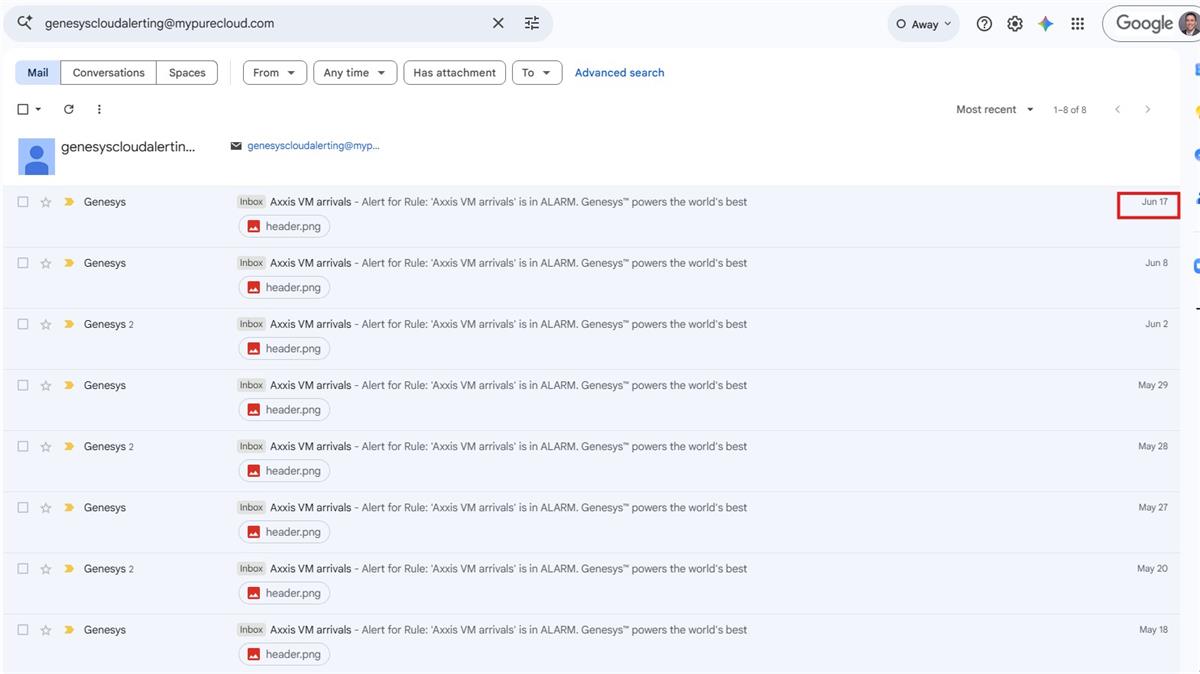Go to the newer results page arrow
This screenshot has height=674, width=1200.
coord(1117,109)
